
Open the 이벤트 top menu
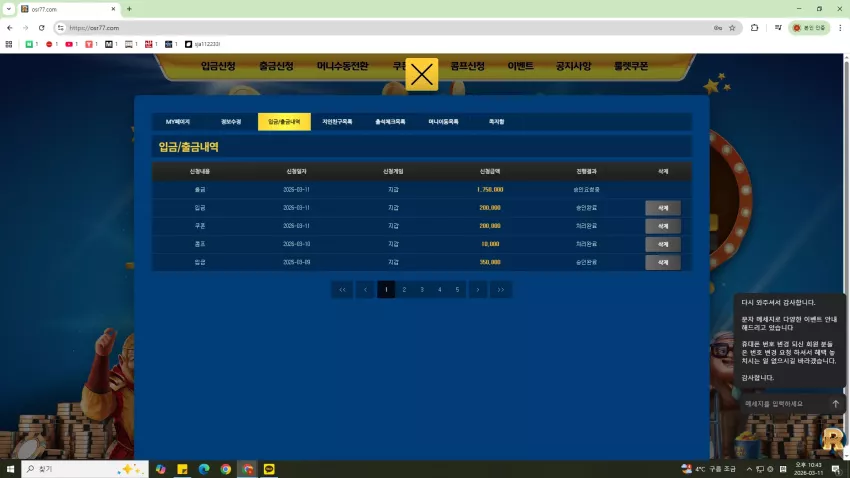point(520,66)
